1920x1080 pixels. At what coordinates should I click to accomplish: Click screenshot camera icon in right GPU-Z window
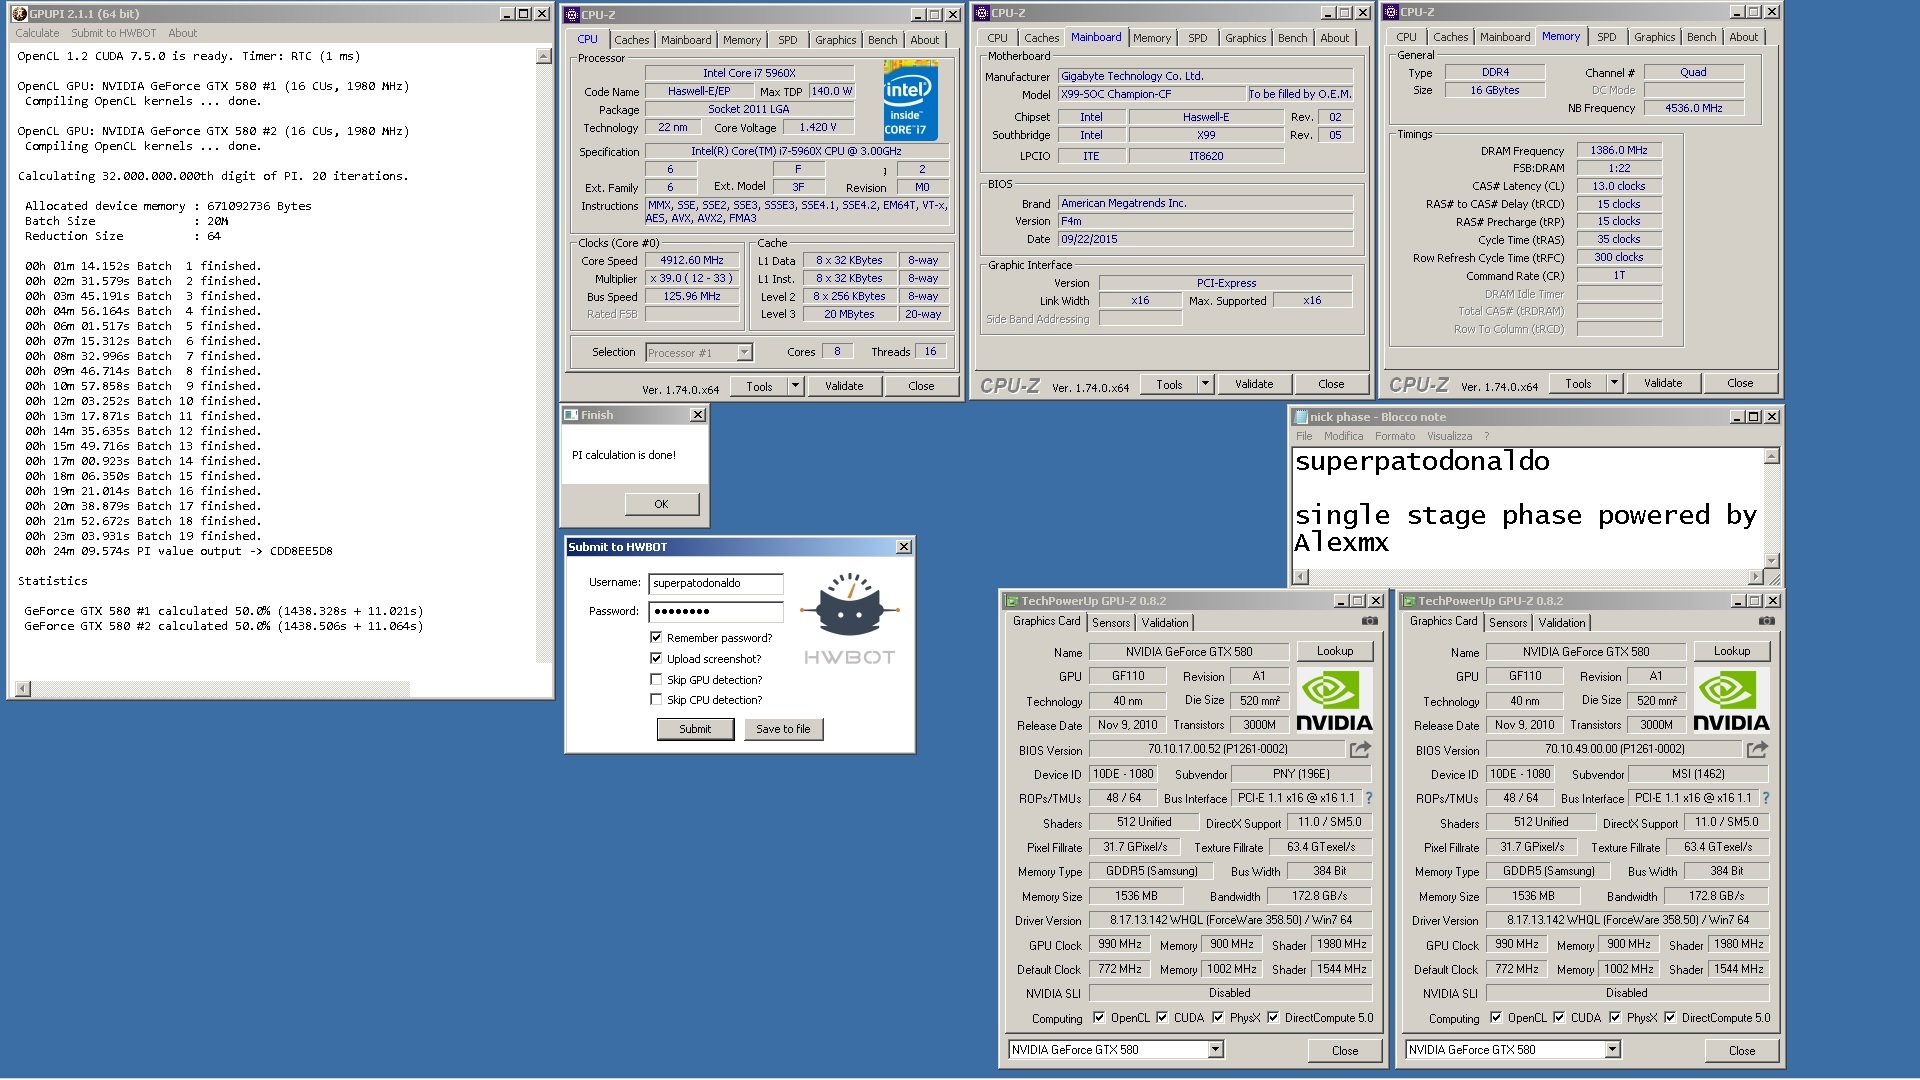tap(1767, 621)
